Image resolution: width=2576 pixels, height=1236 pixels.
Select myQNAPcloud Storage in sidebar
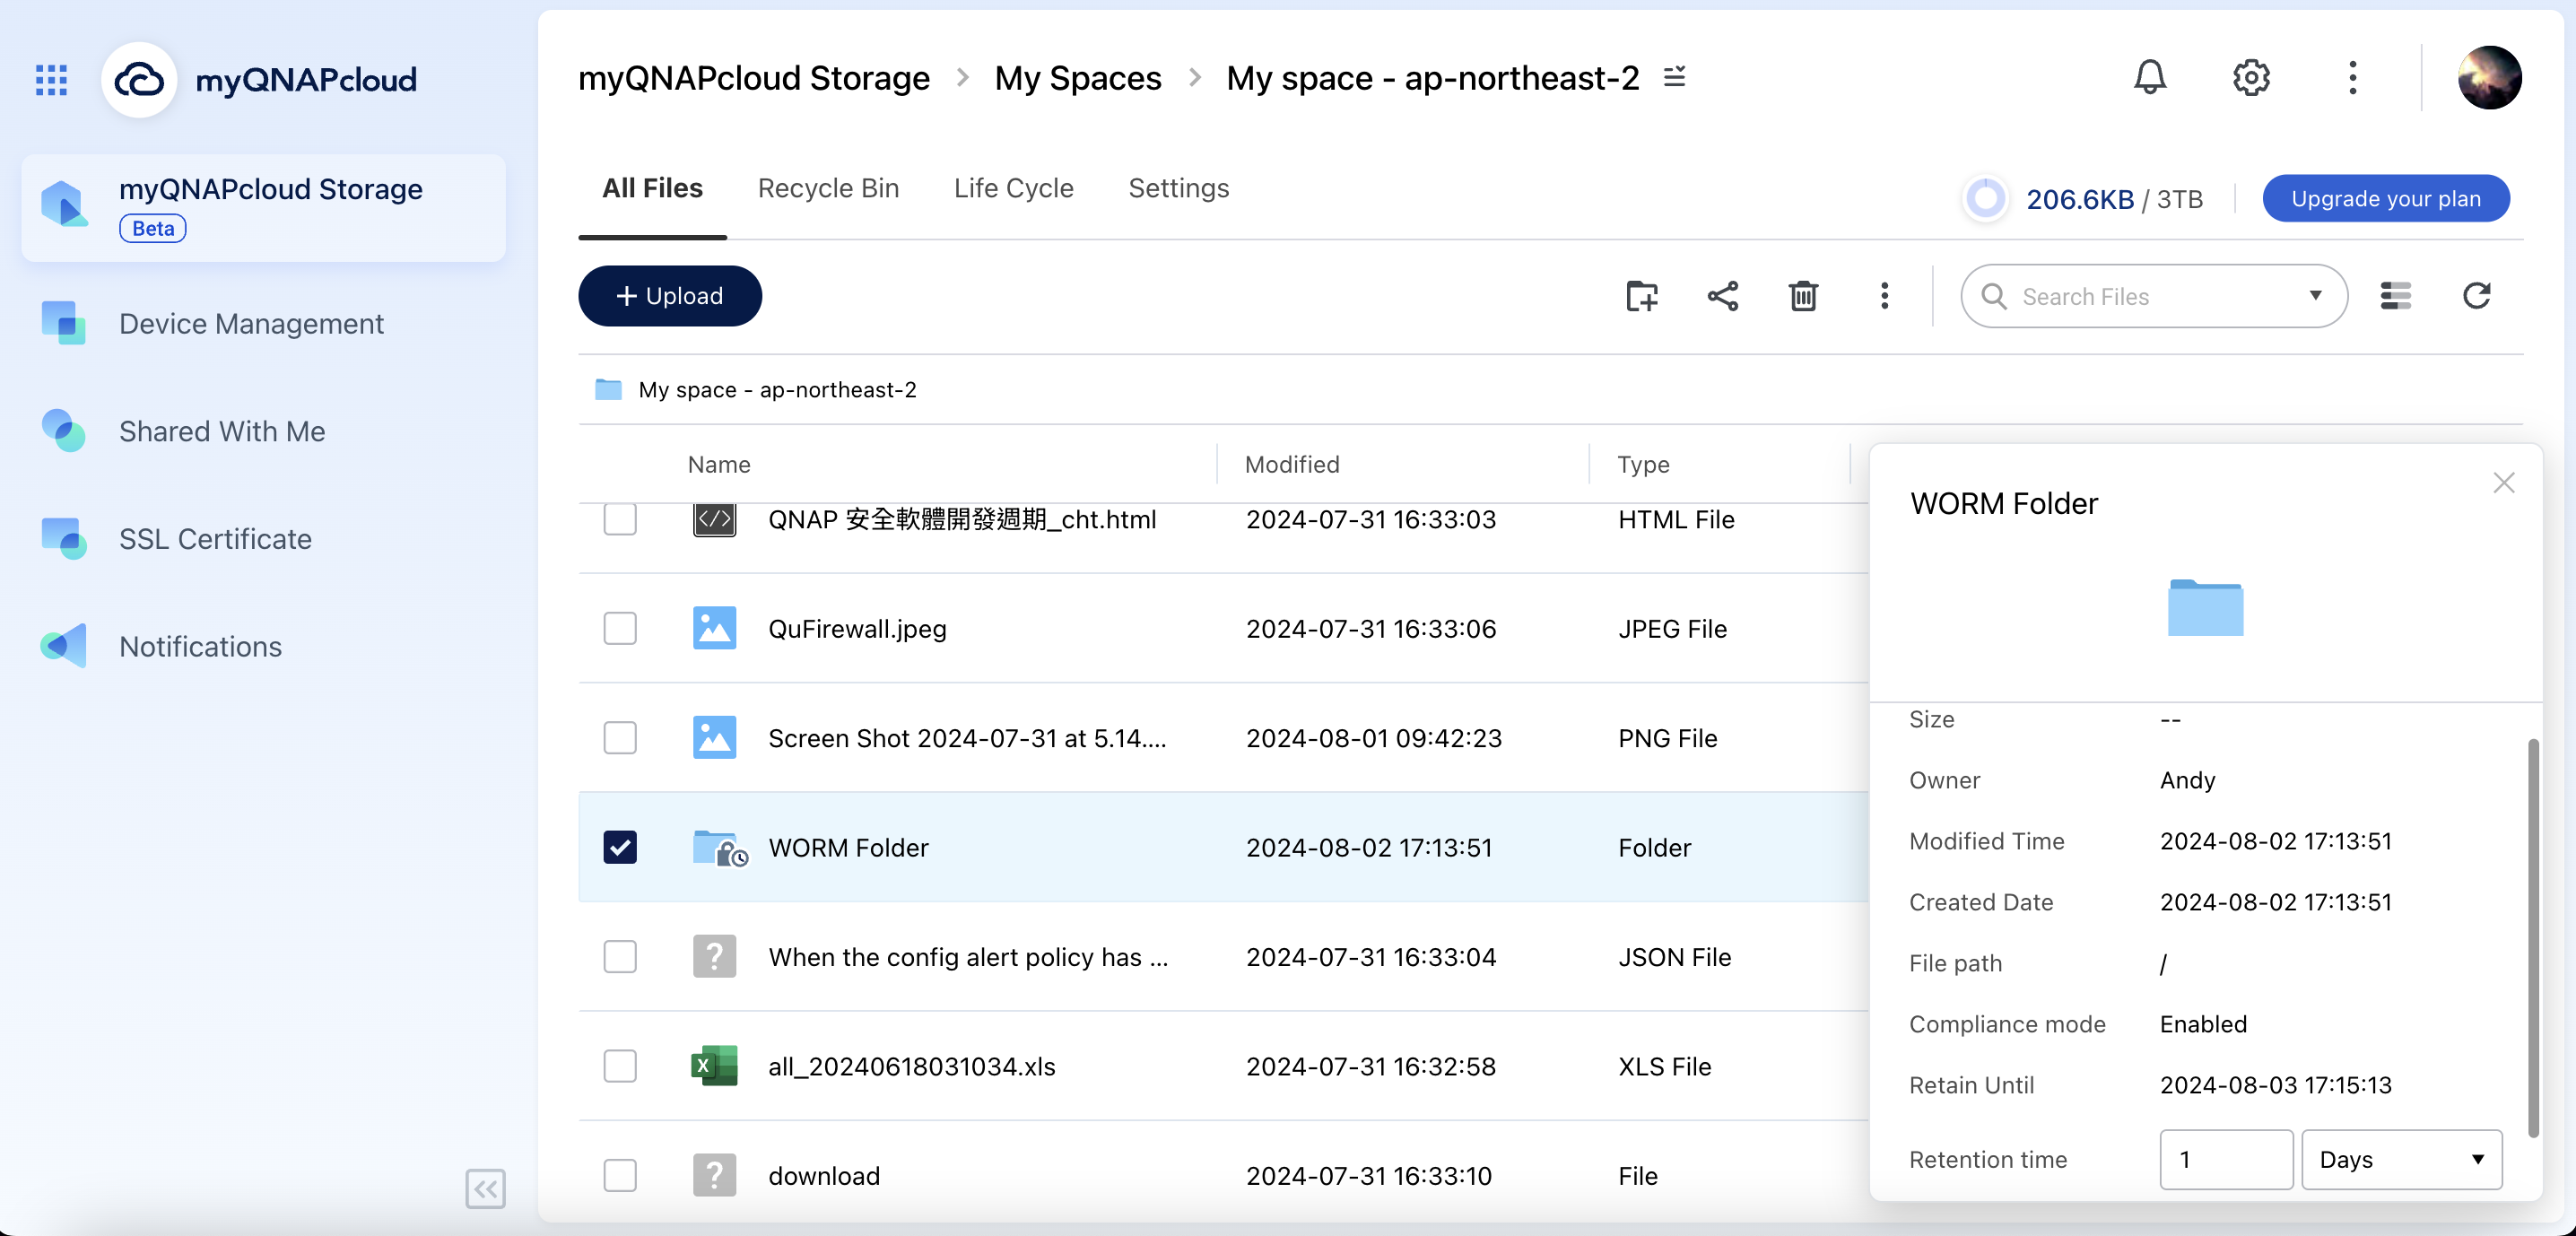263,208
